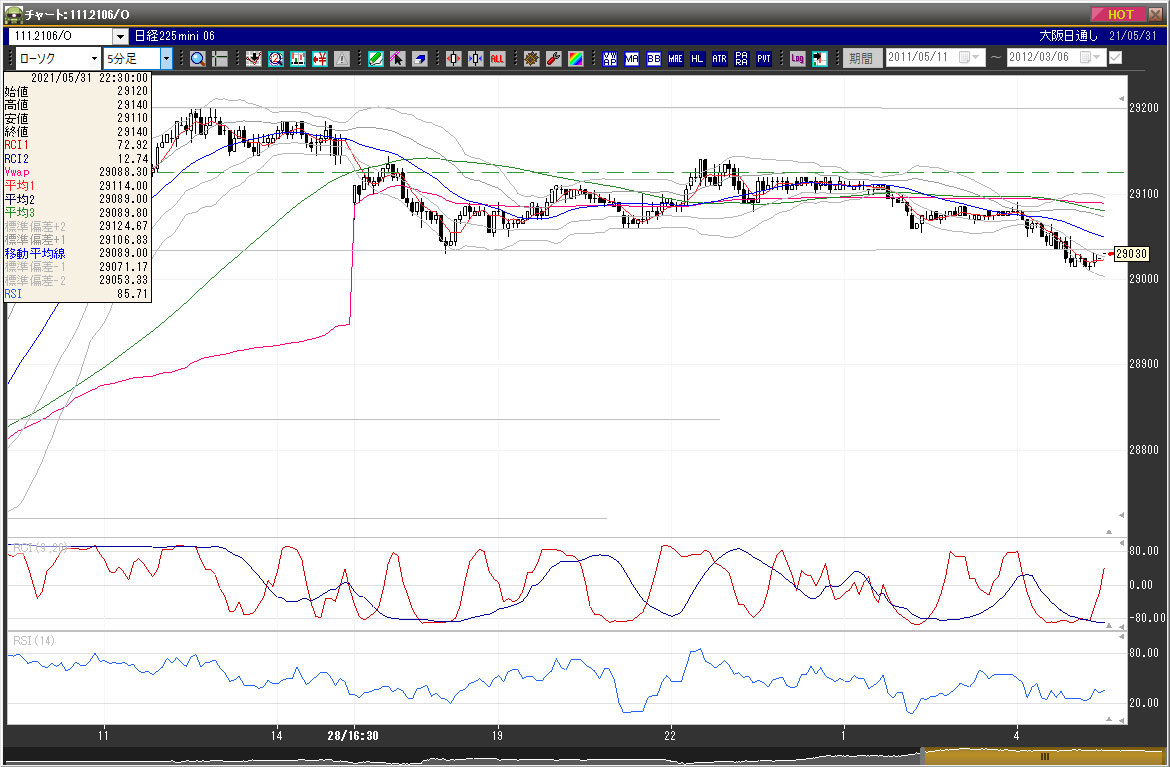This screenshot has height=767, width=1170.
Task: Open the rainbow color settings icon
Action: click(x=575, y=58)
